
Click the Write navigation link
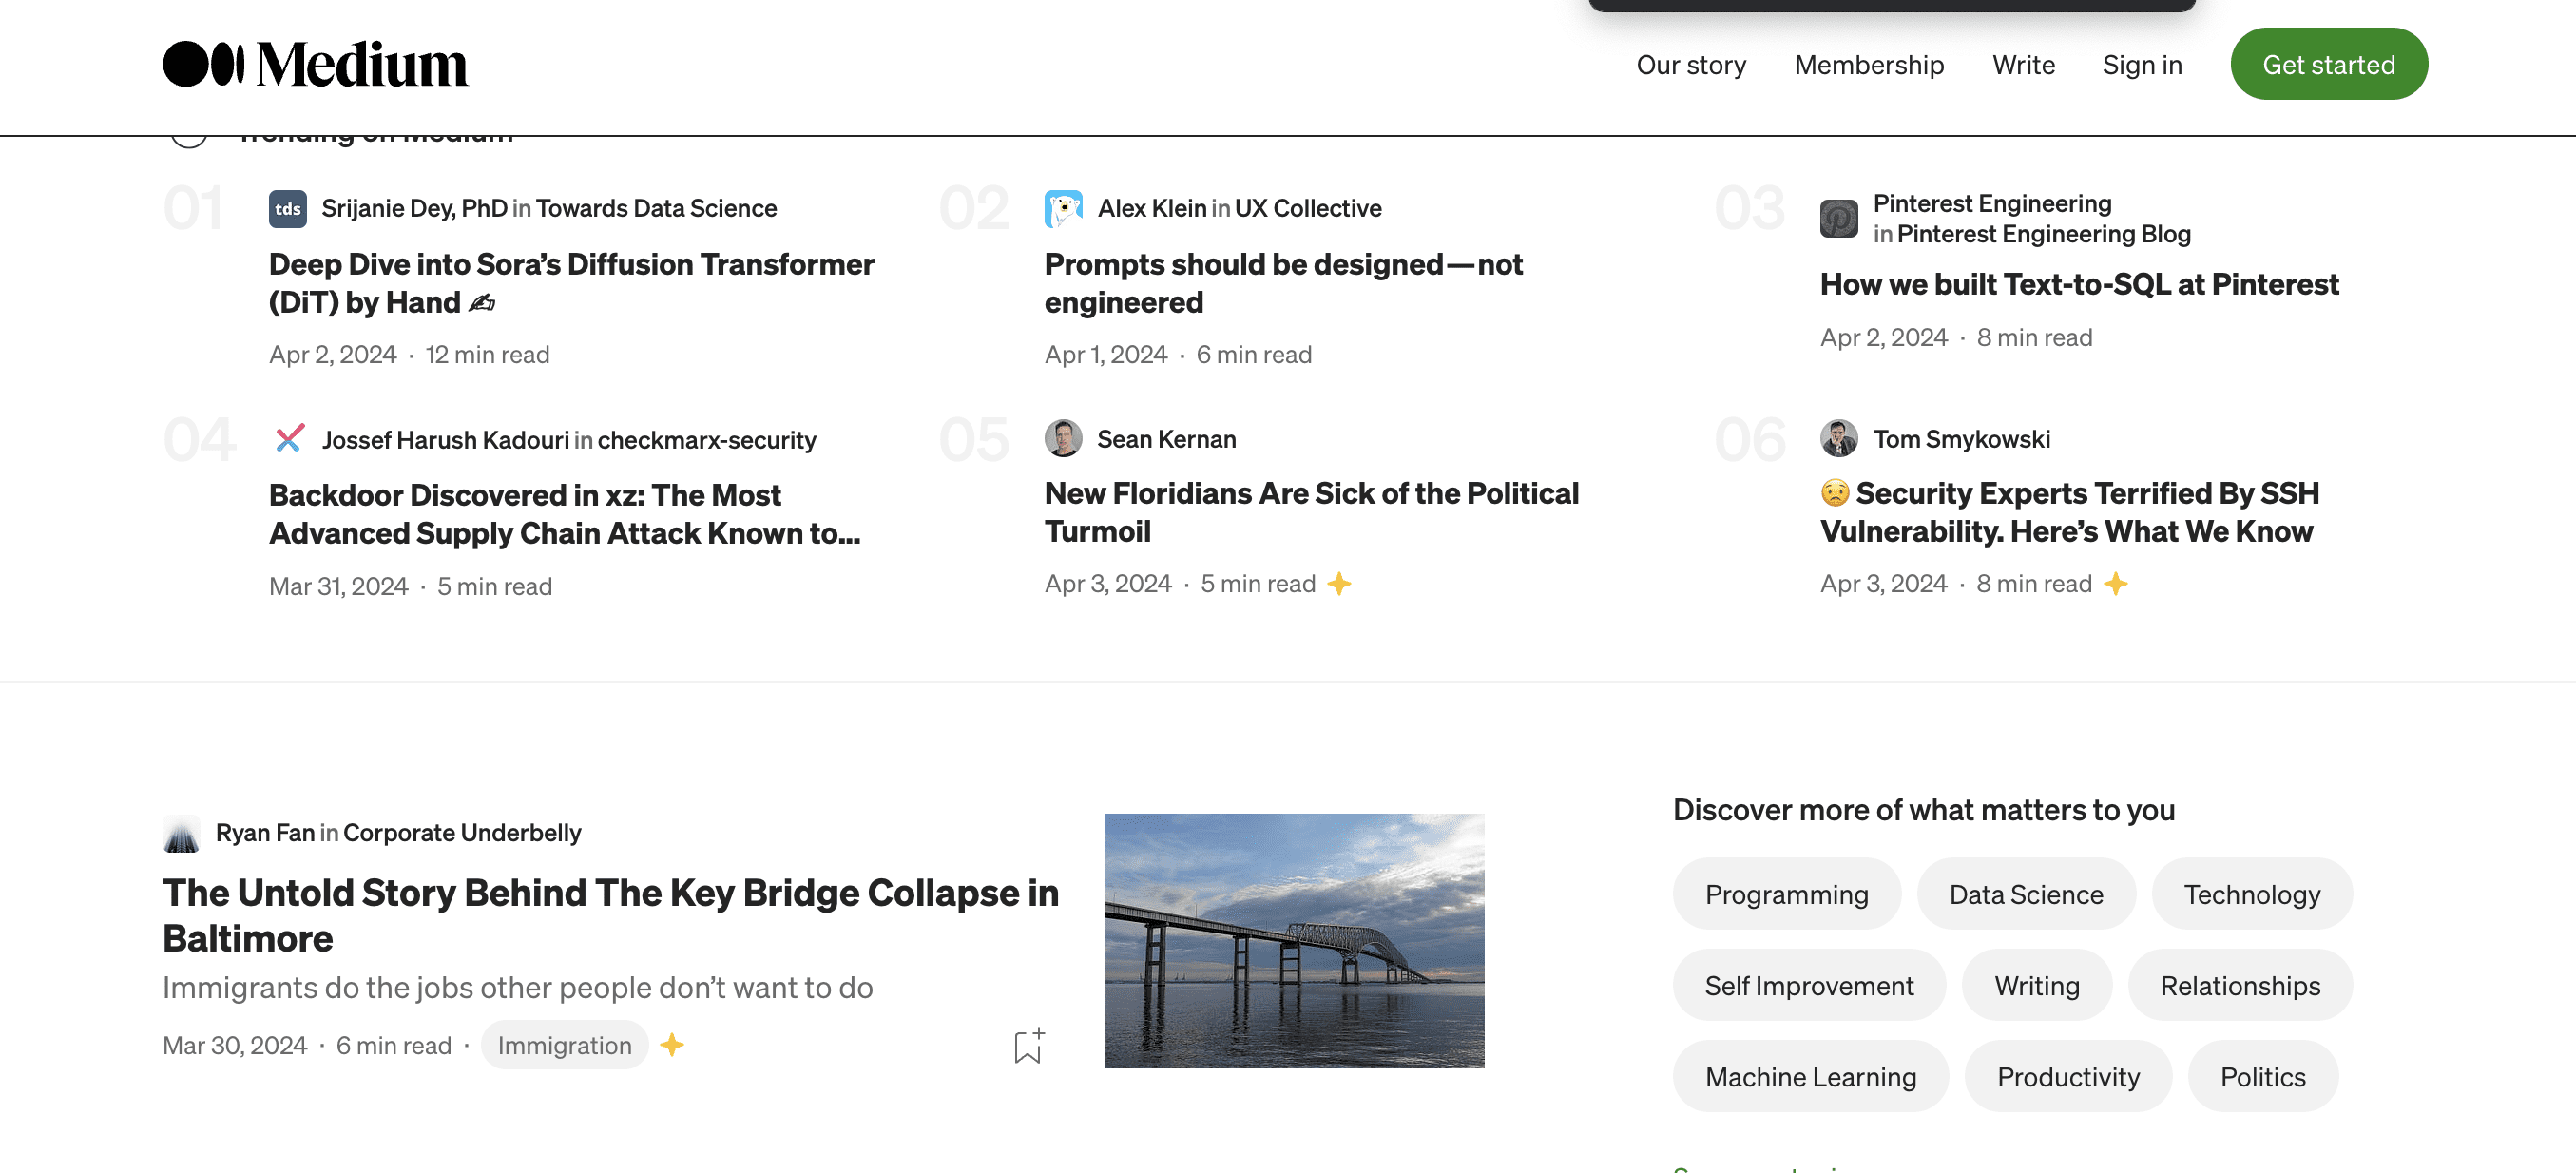(2023, 65)
